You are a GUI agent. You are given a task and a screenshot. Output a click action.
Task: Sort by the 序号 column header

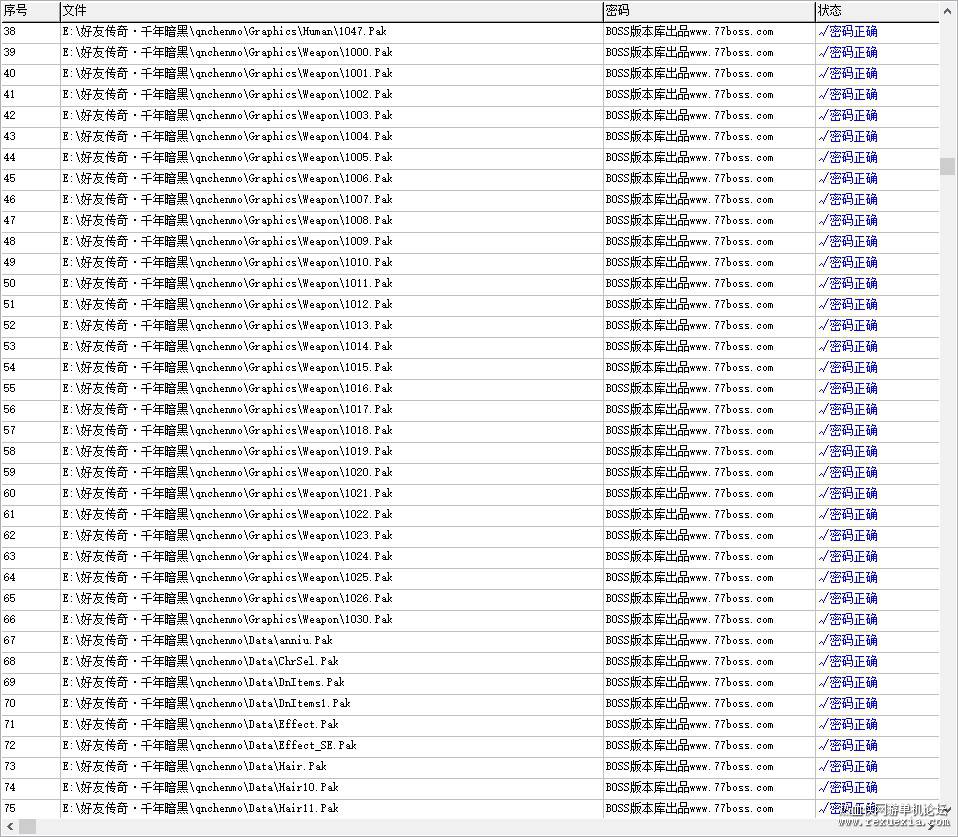31,10
